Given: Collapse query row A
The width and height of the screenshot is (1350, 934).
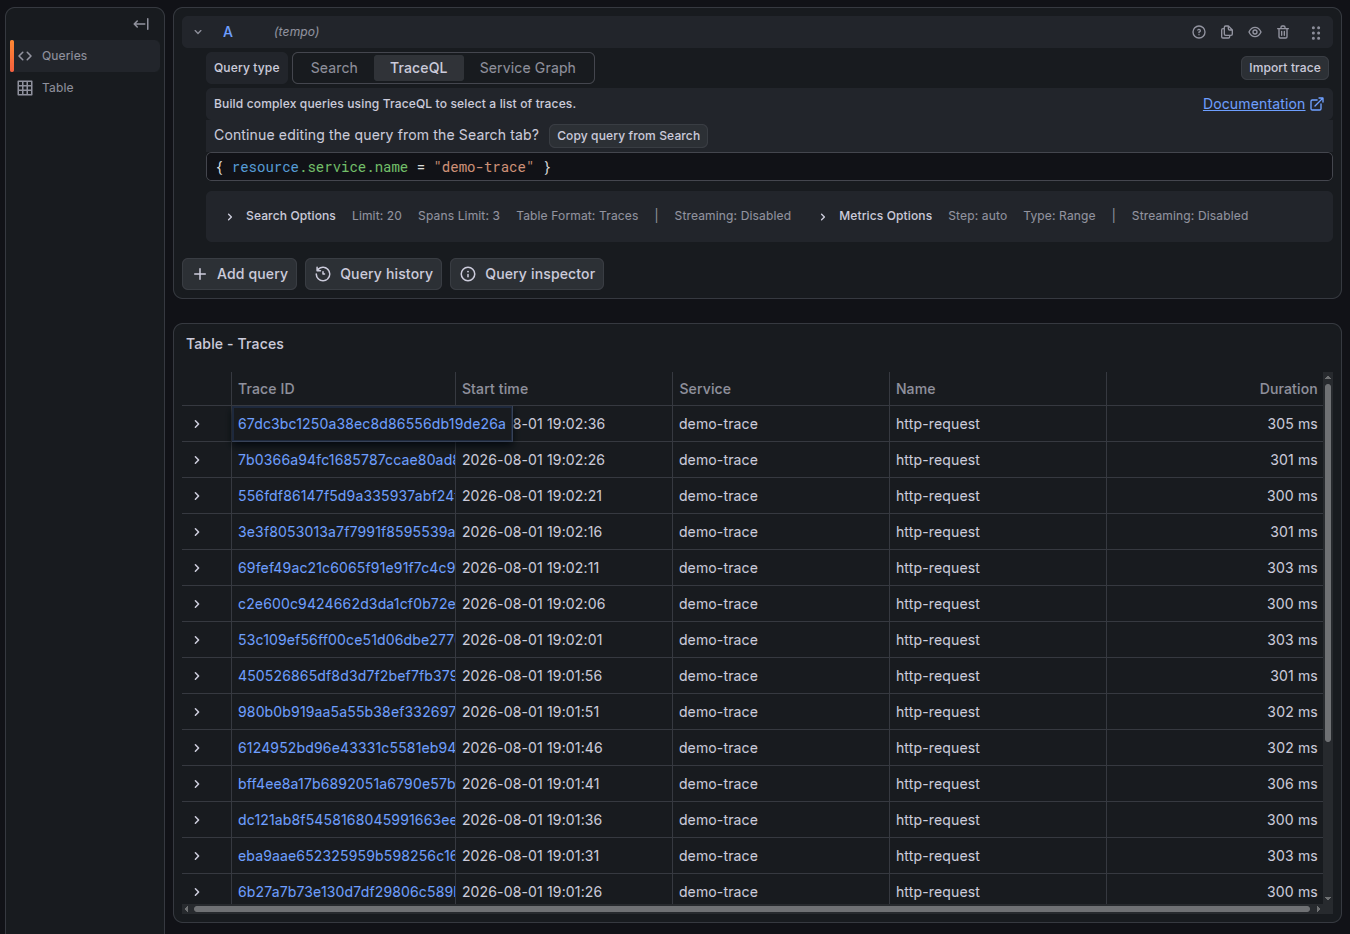Looking at the screenshot, I should [198, 32].
